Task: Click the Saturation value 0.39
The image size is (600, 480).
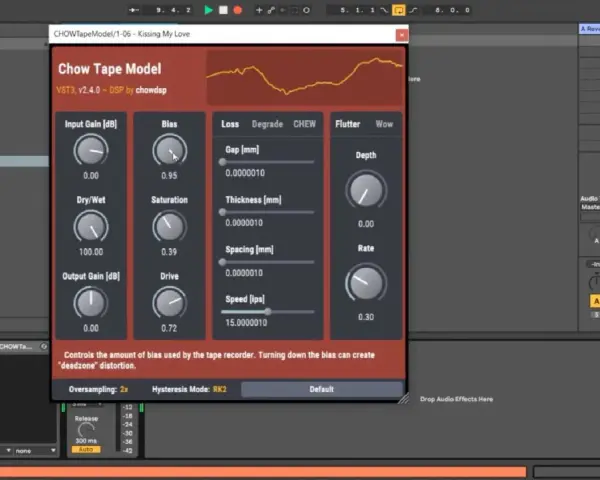Action: (169, 252)
